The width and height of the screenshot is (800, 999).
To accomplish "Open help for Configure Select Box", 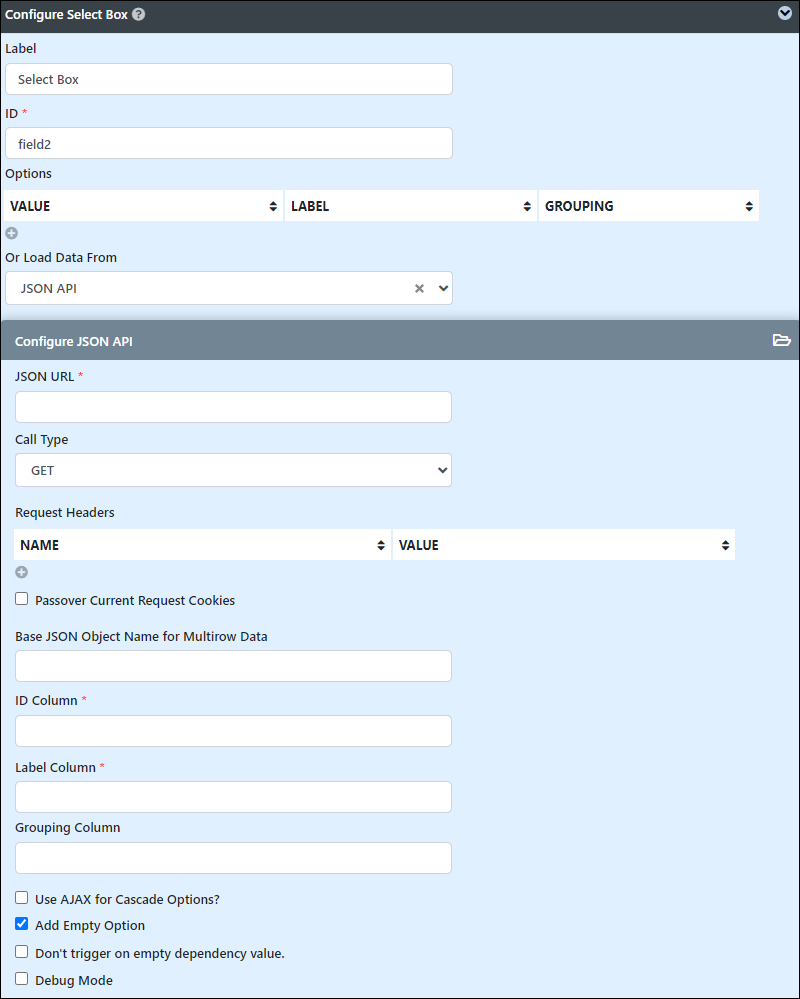I will point(138,14).
